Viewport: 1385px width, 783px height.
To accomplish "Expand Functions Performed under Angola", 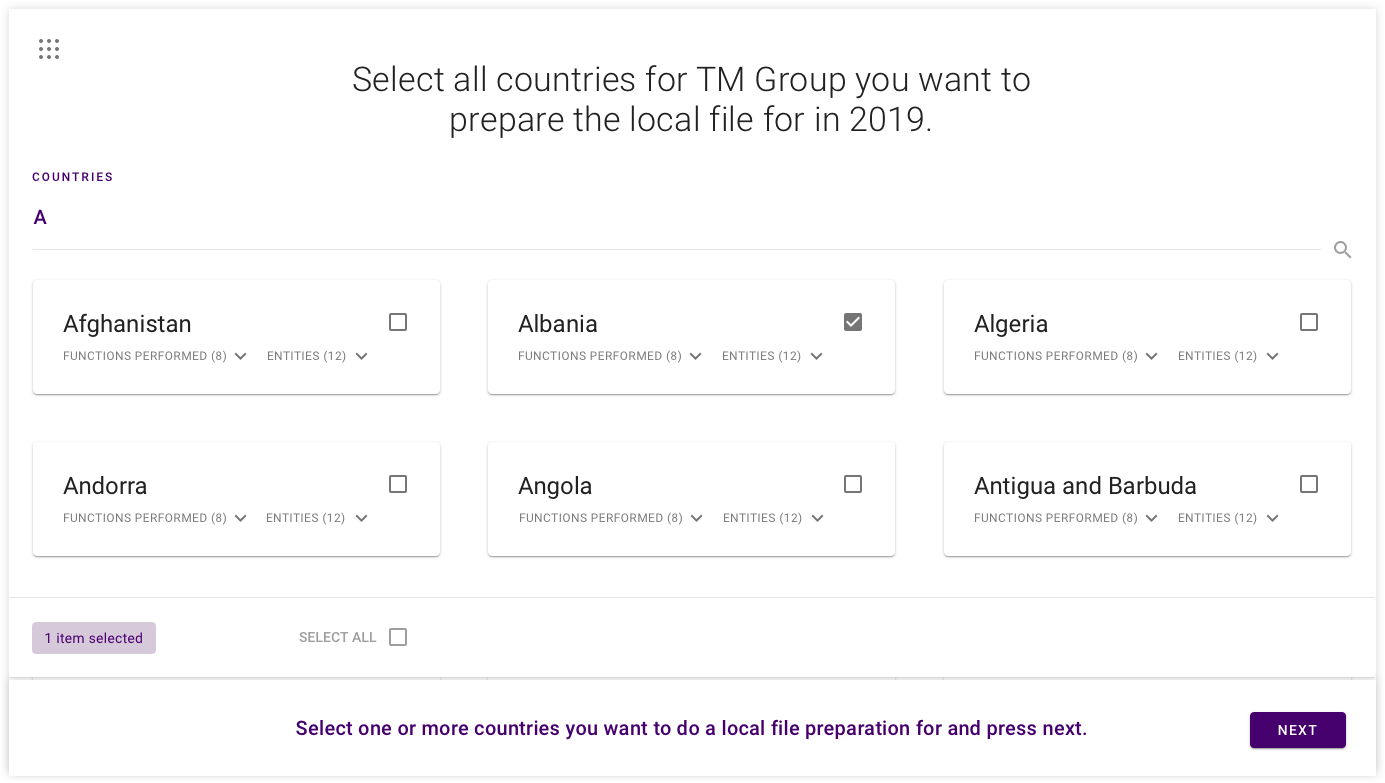I will pyautogui.click(x=611, y=518).
